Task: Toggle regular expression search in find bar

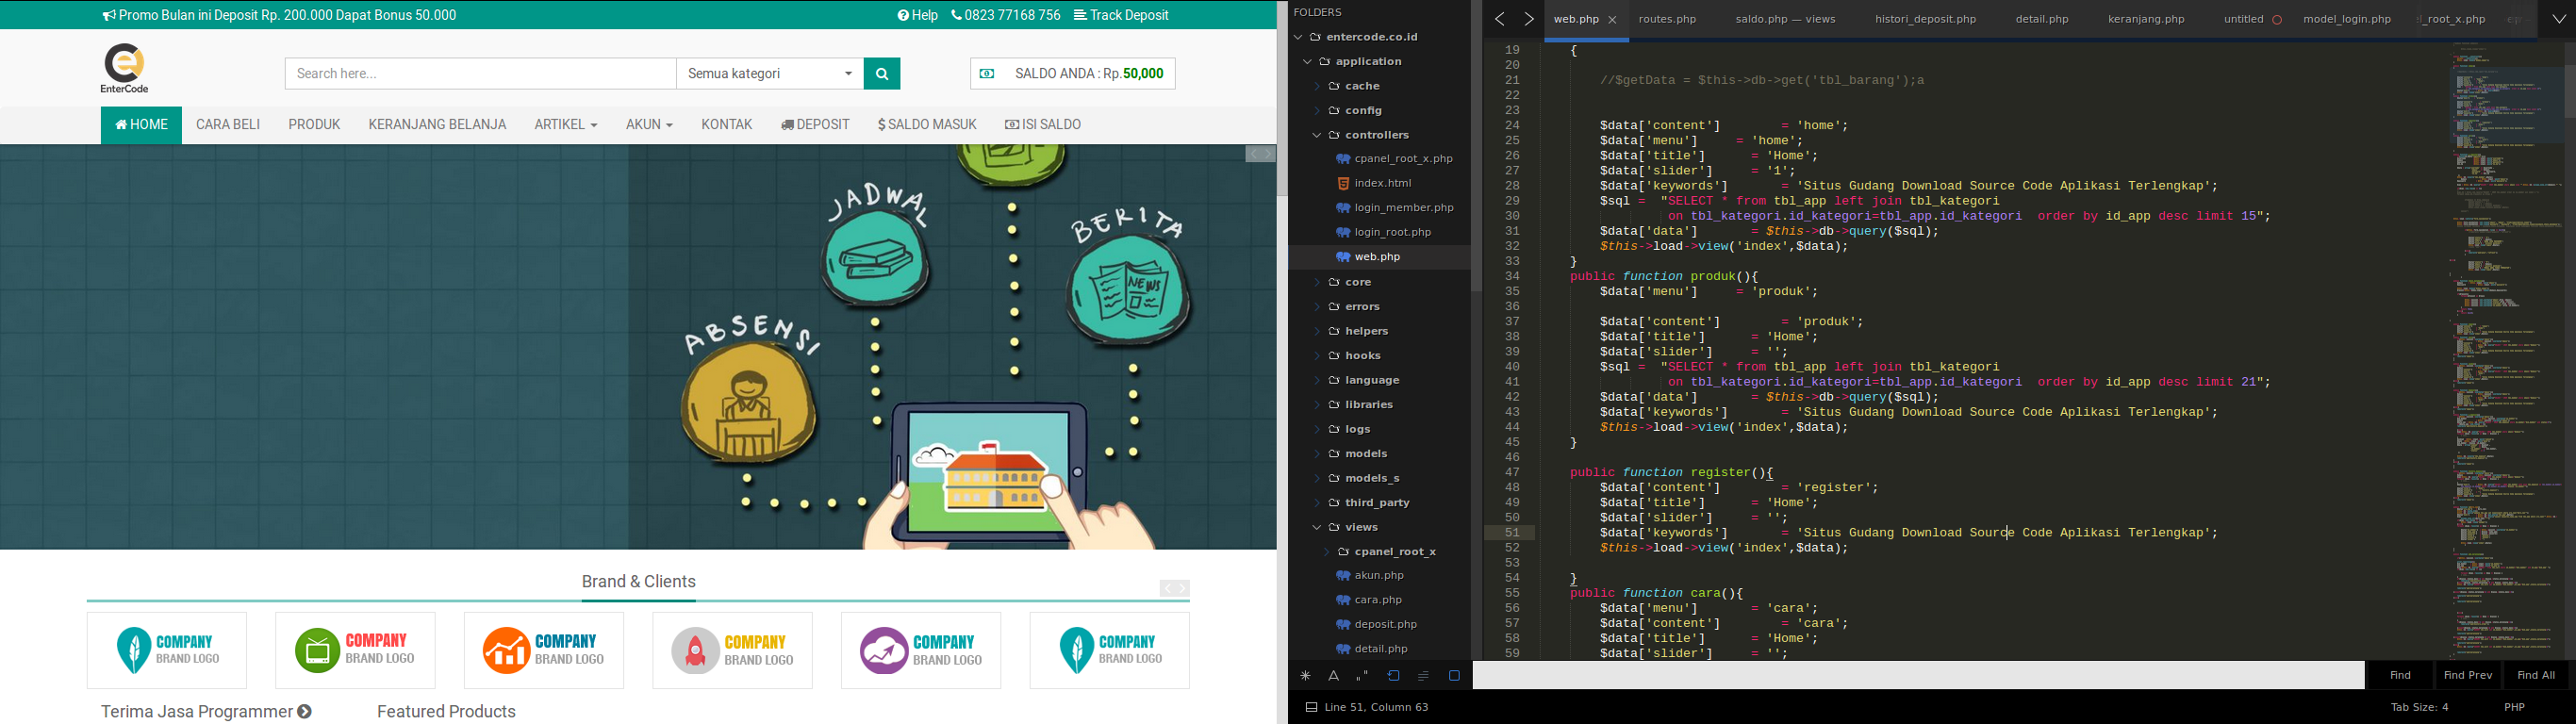Action: [x=1305, y=676]
